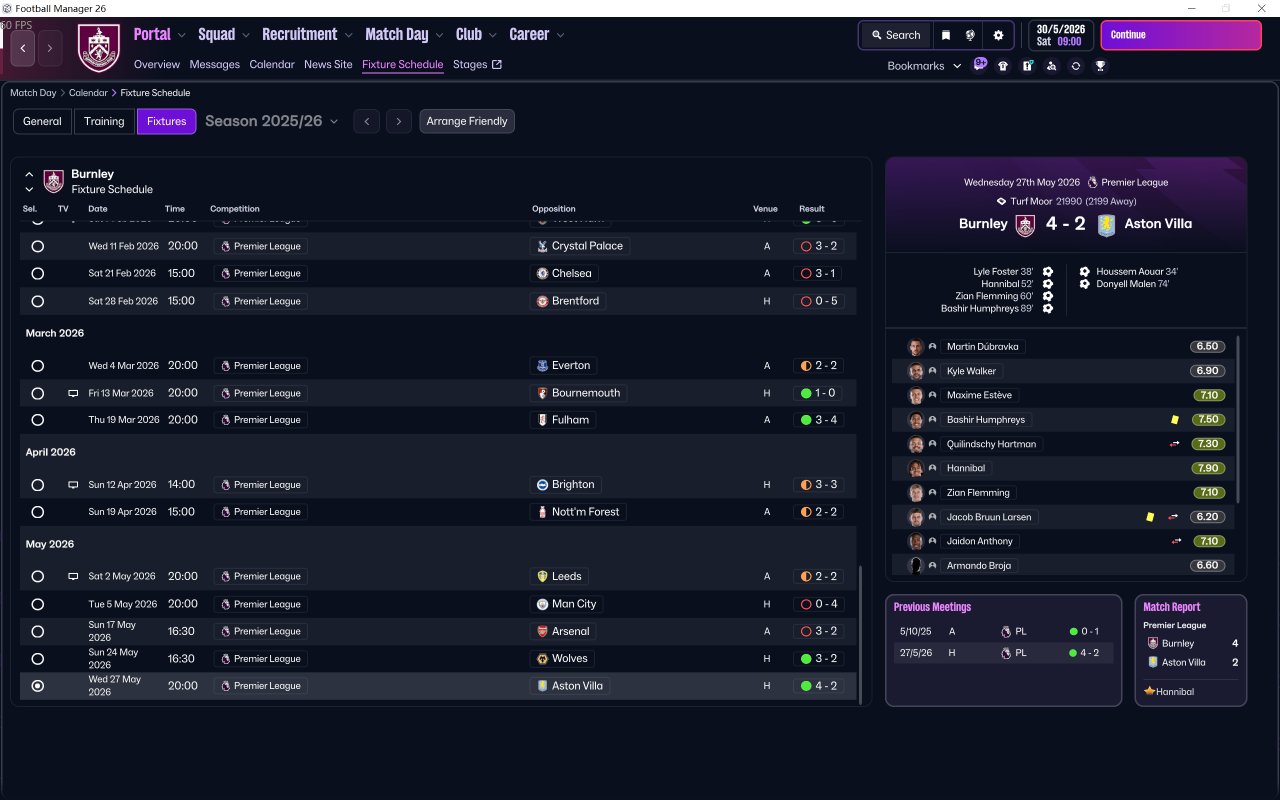Open the 9+ messages notification bubble
This screenshot has width=1280, height=800.
(980, 65)
